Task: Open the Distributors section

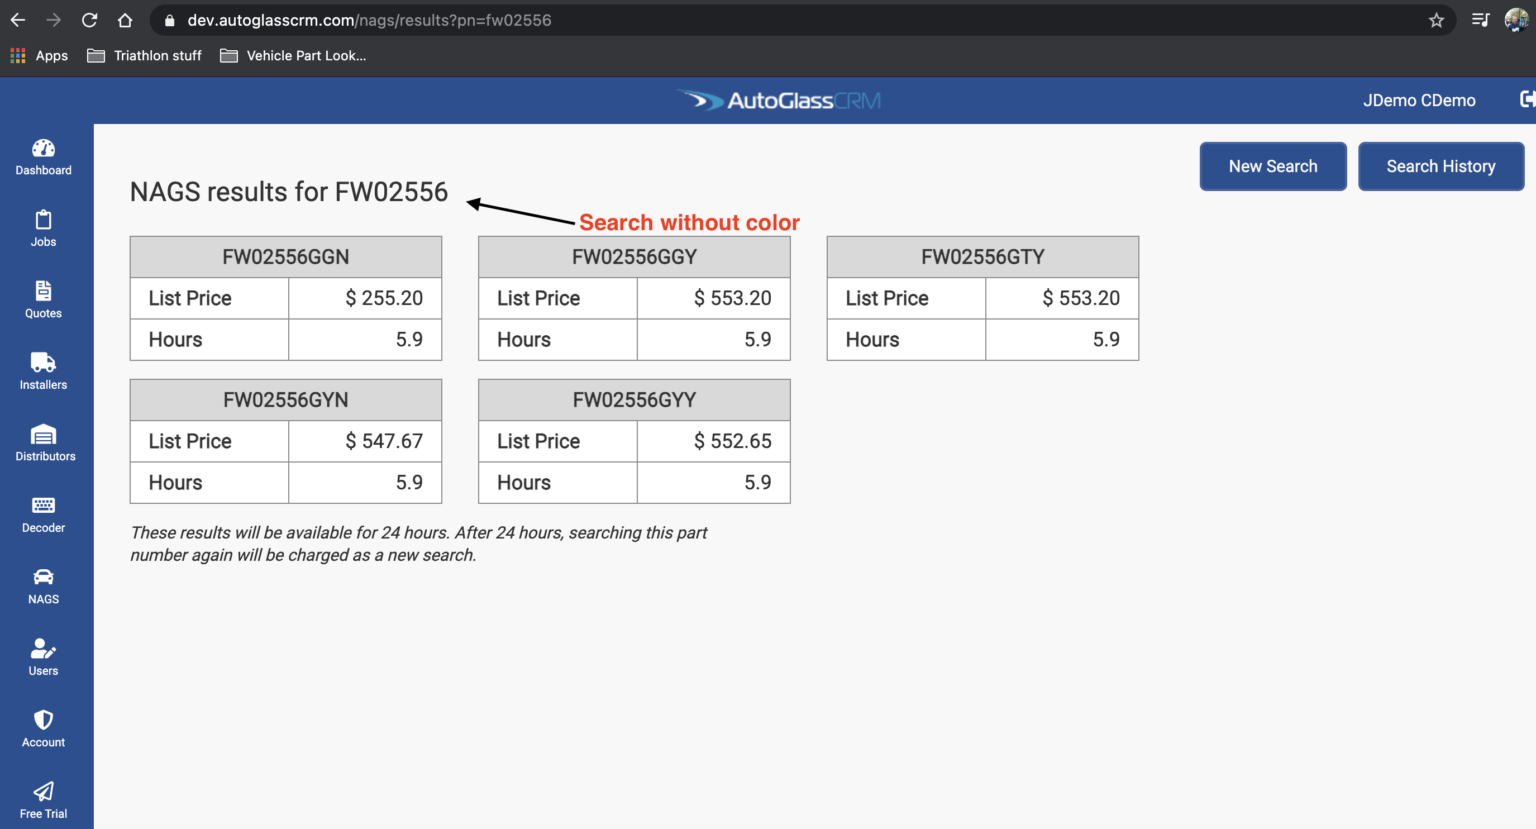Action: tap(43, 443)
